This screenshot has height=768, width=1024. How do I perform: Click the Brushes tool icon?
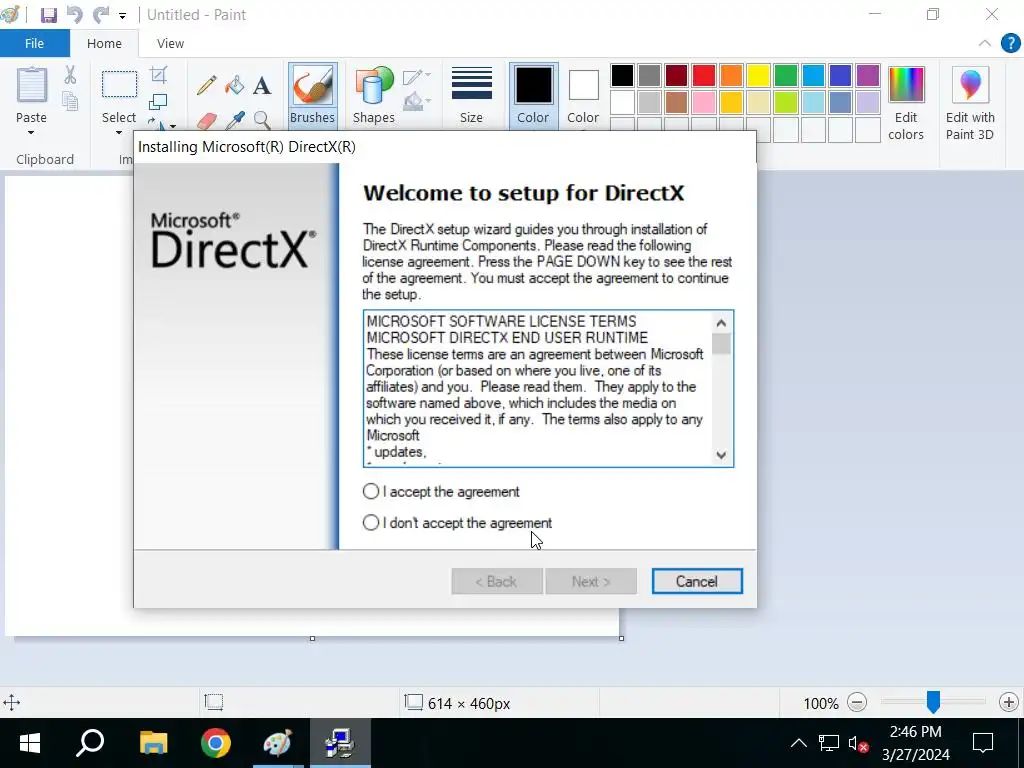click(312, 95)
